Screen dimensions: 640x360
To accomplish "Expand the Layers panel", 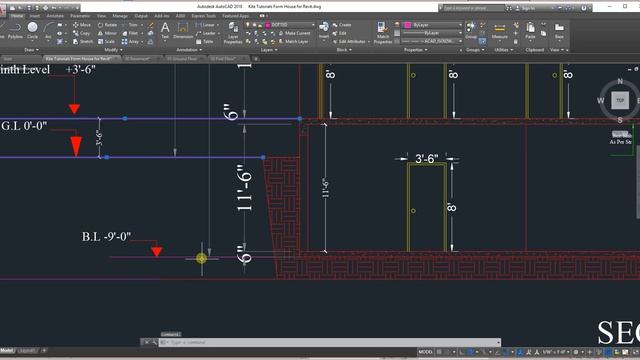I will click(269, 50).
